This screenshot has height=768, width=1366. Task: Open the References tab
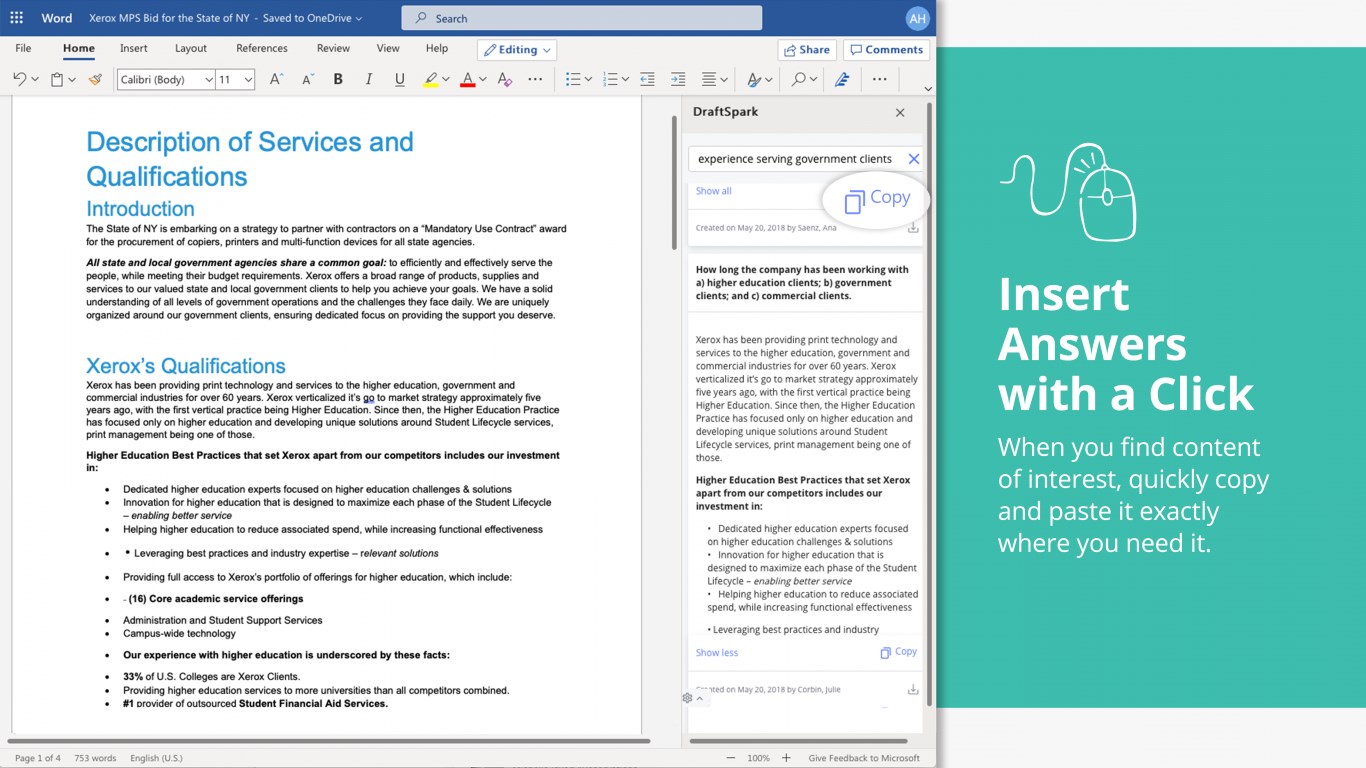coord(262,48)
